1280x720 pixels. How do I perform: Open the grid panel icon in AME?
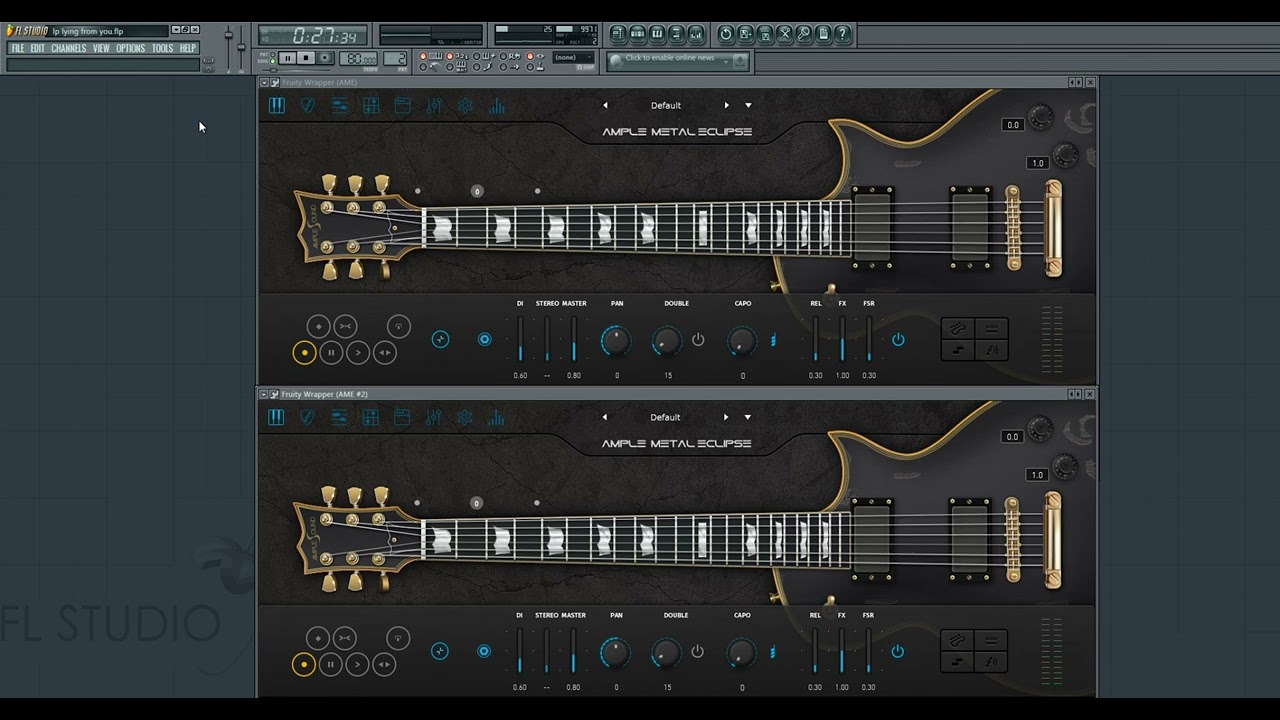point(371,106)
